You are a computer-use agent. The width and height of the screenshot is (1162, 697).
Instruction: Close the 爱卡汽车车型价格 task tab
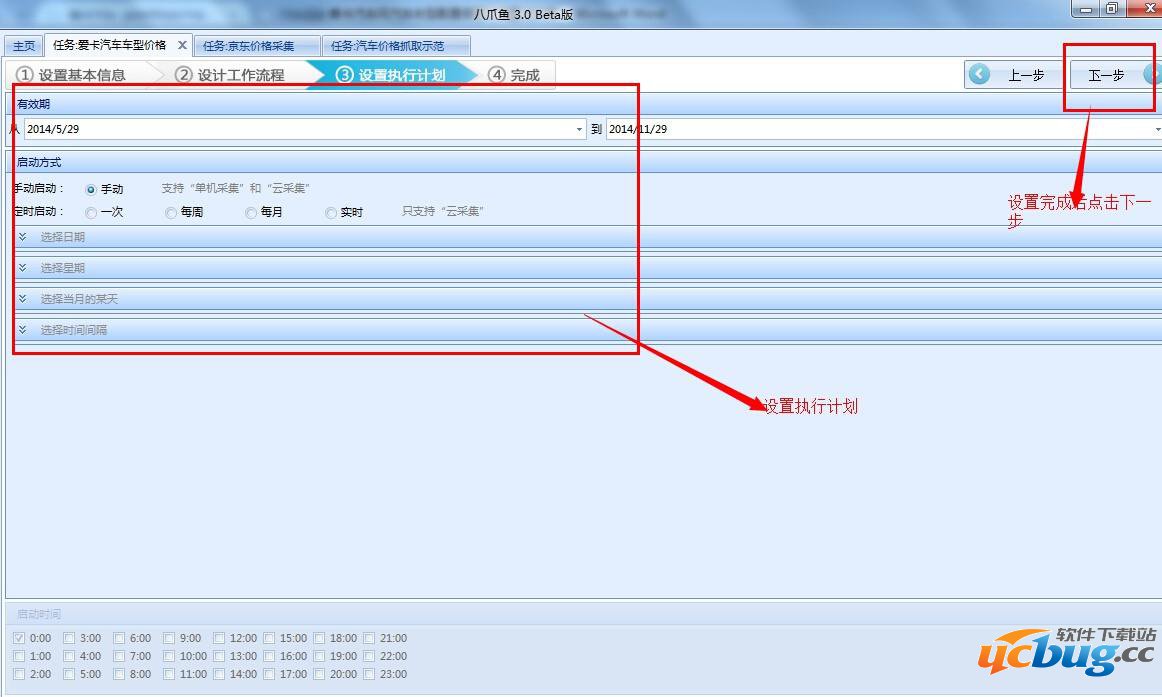(x=182, y=46)
